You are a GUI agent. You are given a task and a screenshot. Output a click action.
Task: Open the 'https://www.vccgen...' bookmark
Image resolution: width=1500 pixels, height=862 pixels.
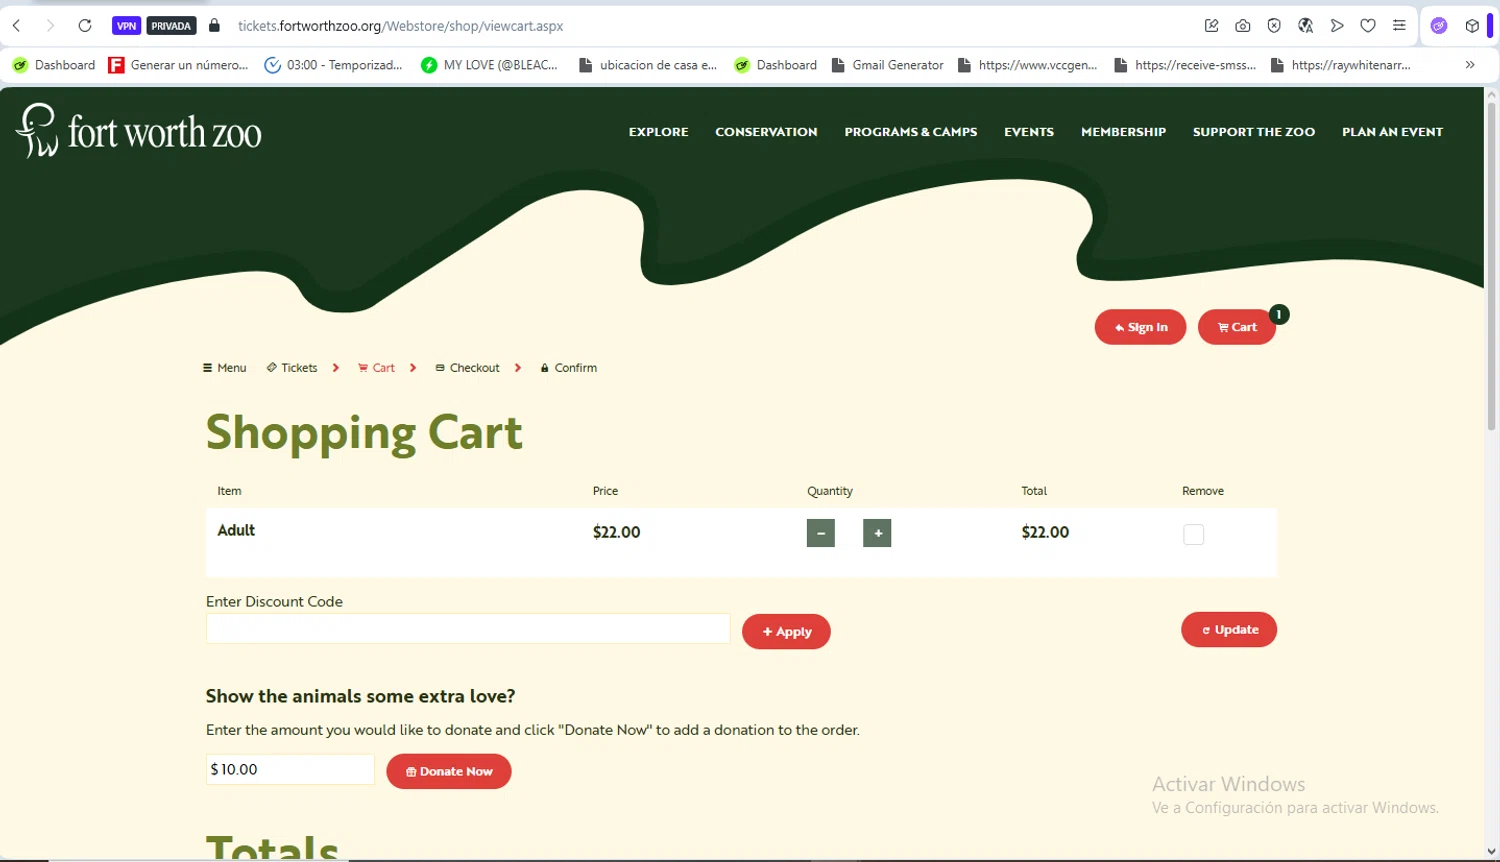[x=1028, y=65]
